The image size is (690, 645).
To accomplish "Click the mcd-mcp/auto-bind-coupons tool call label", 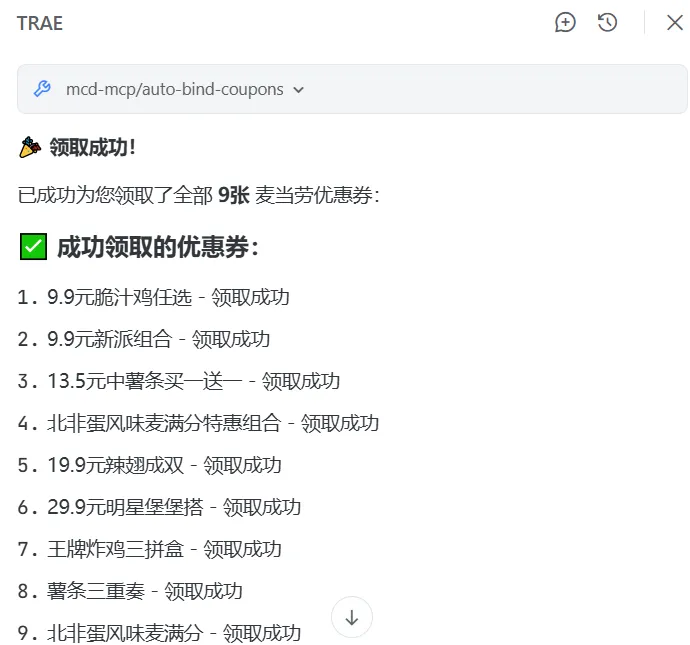I will coord(174,89).
